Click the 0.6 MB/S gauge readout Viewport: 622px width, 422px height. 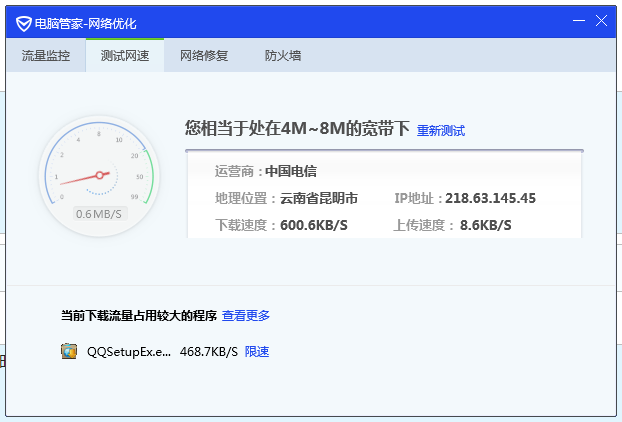pos(98,214)
